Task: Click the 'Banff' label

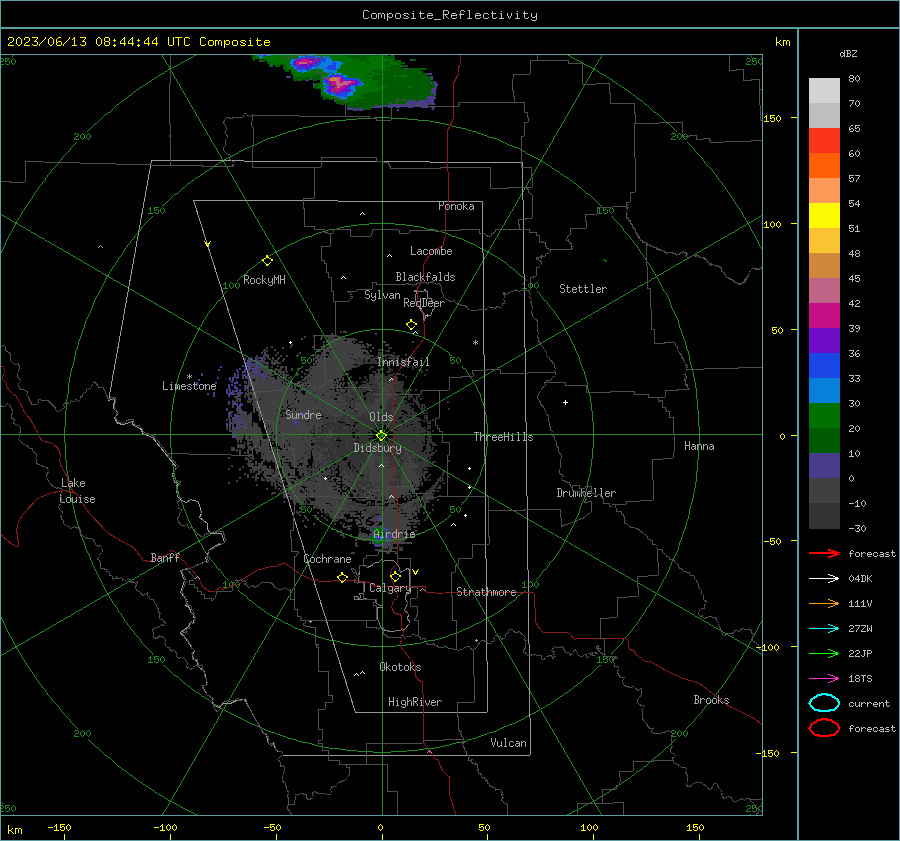Action: [165, 557]
